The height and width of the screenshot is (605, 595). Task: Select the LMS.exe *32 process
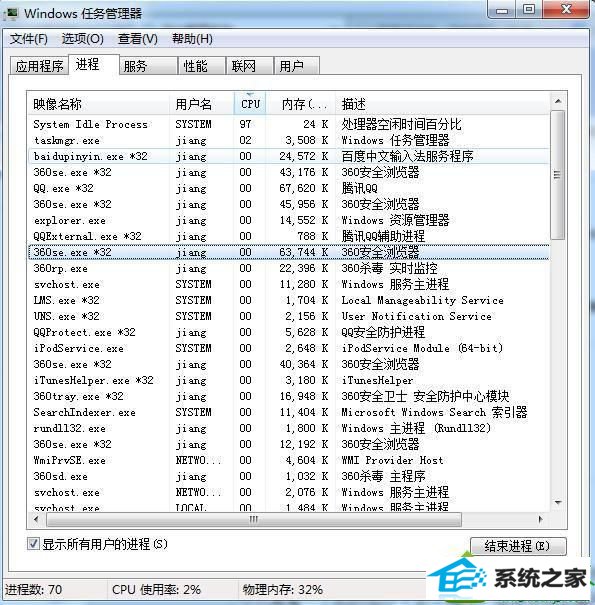289,300
